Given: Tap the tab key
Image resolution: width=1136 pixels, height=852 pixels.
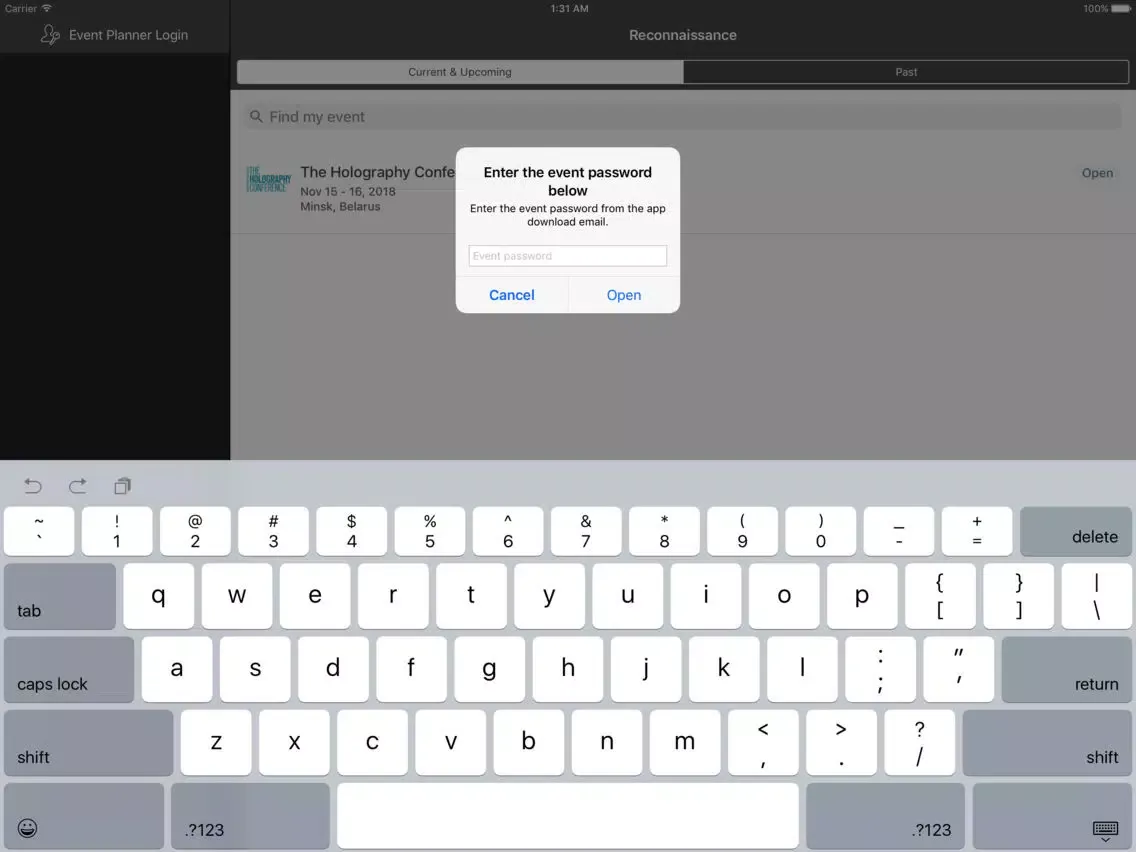Looking at the screenshot, I should pyautogui.click(x=59, y=596).
